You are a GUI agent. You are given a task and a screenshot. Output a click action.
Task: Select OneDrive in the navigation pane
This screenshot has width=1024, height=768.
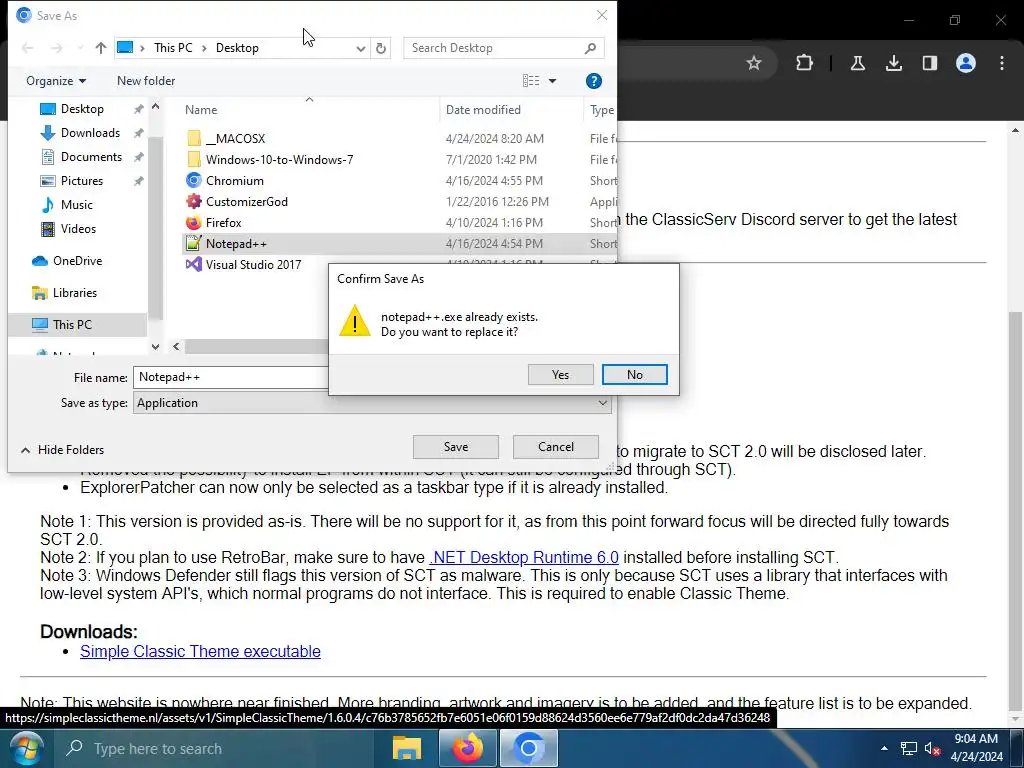(x=77, y=261)
